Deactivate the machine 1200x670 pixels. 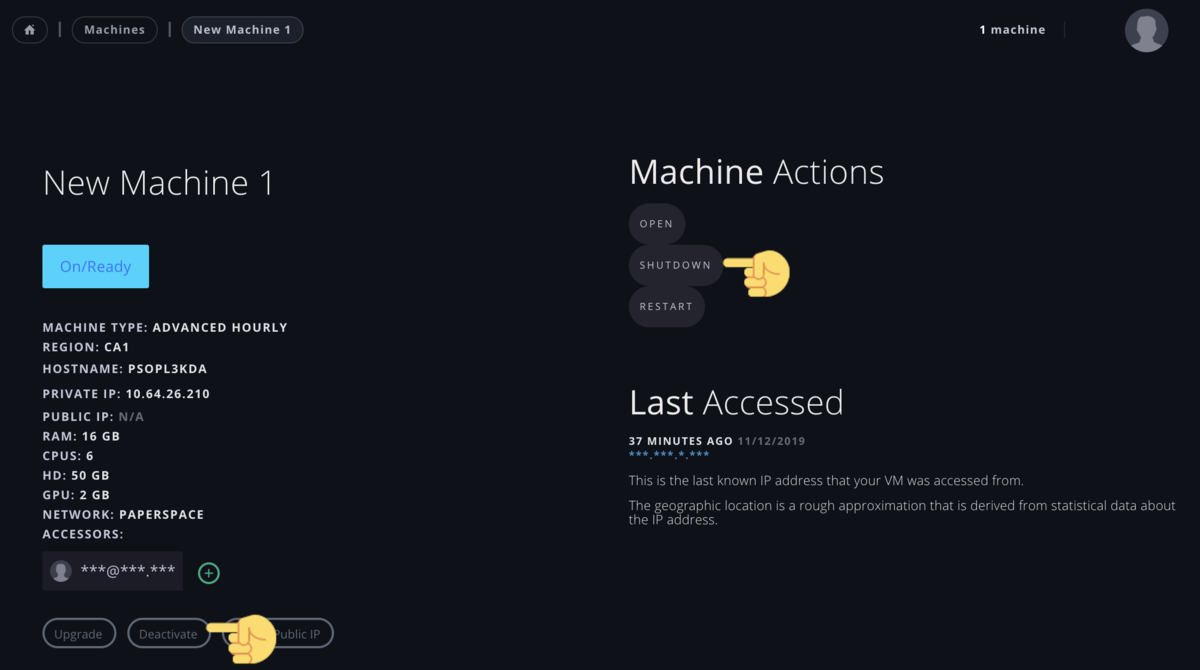tap(168, 634)
